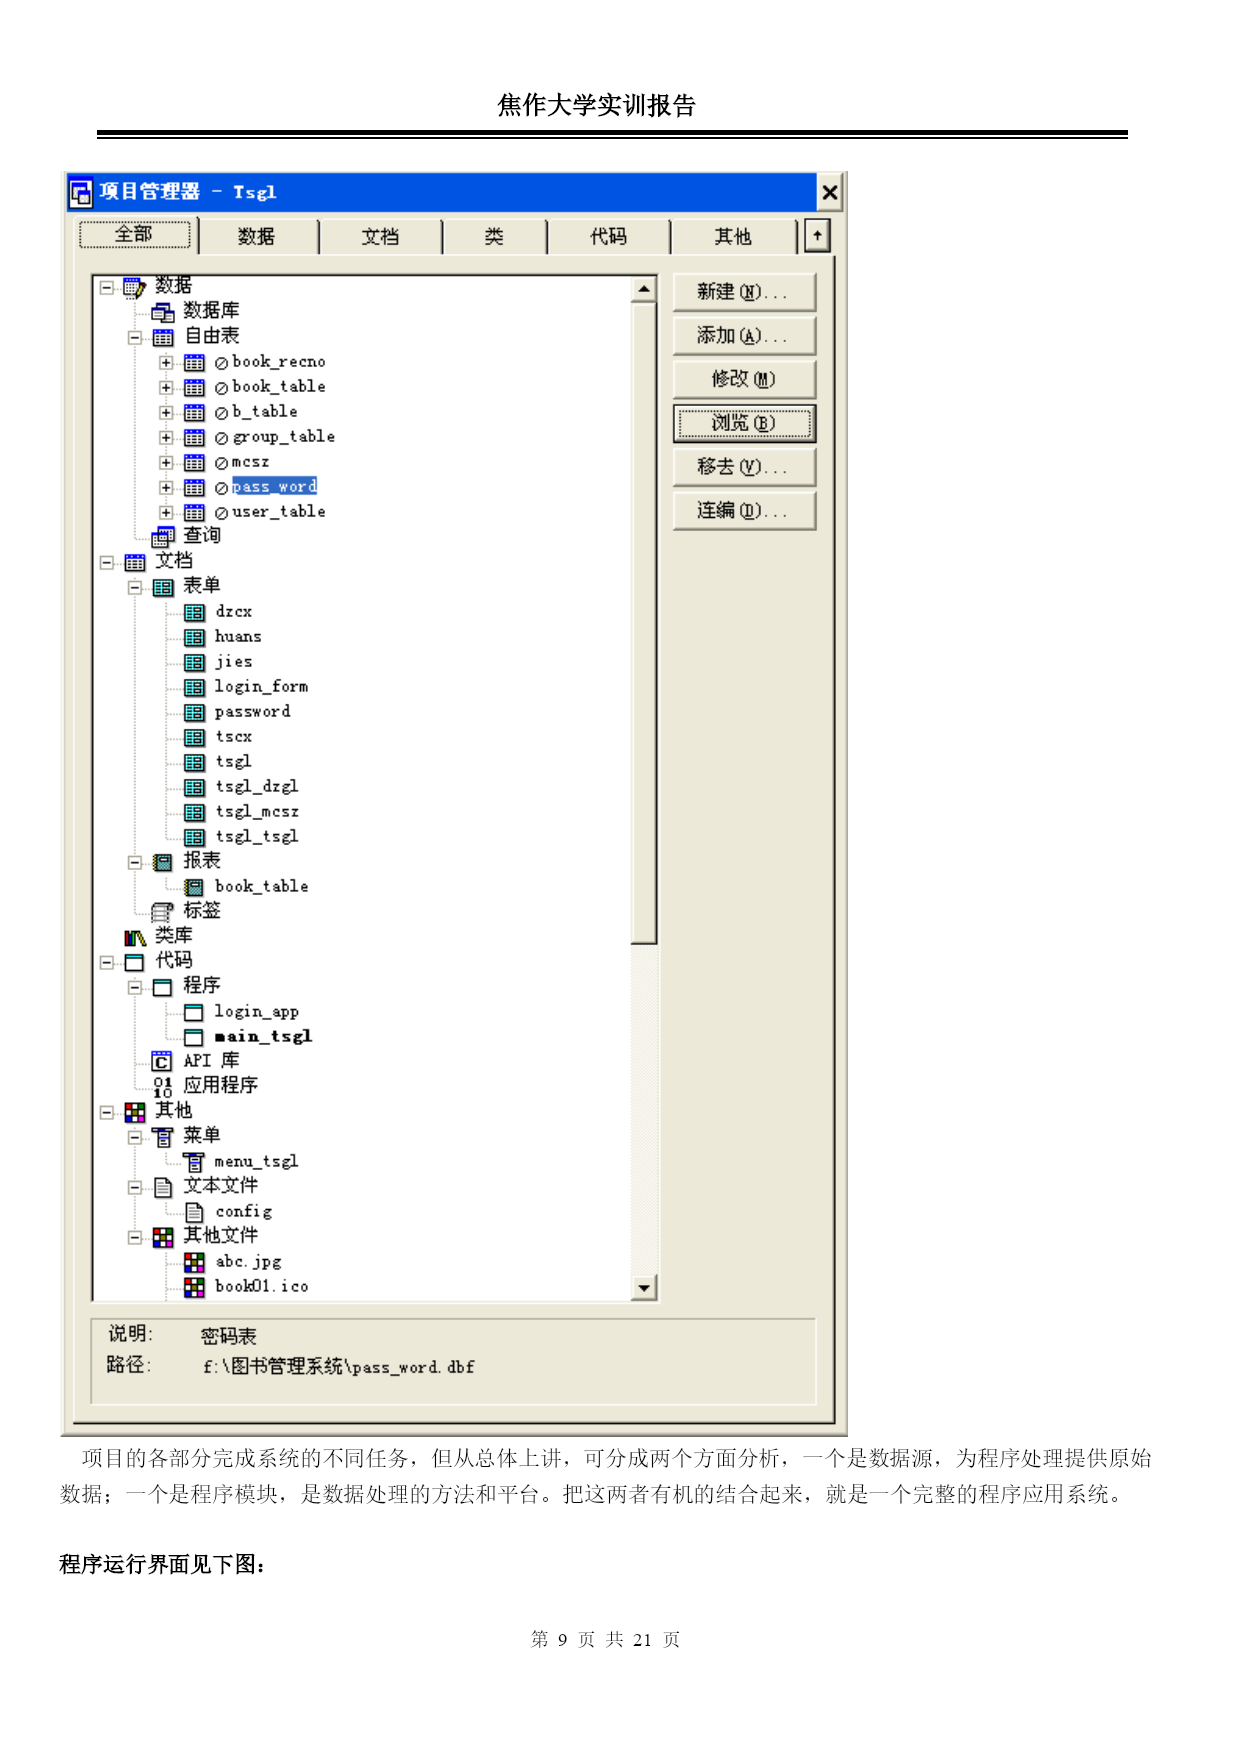Click the 类库 class library icon
This screenshot has width=1241, height=1755.
[135, 938]
